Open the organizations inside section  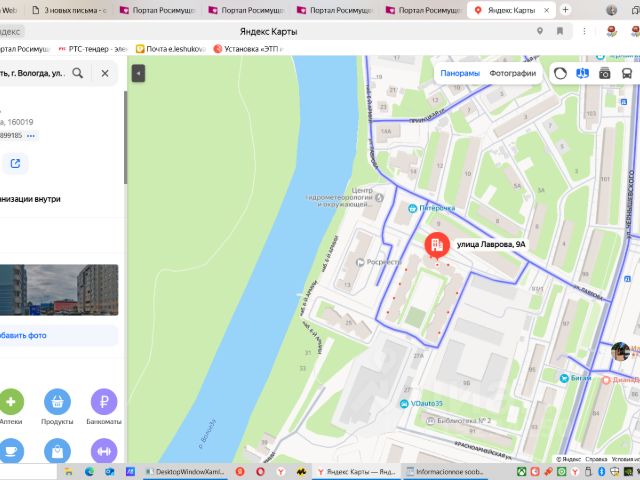coord(30,199)
